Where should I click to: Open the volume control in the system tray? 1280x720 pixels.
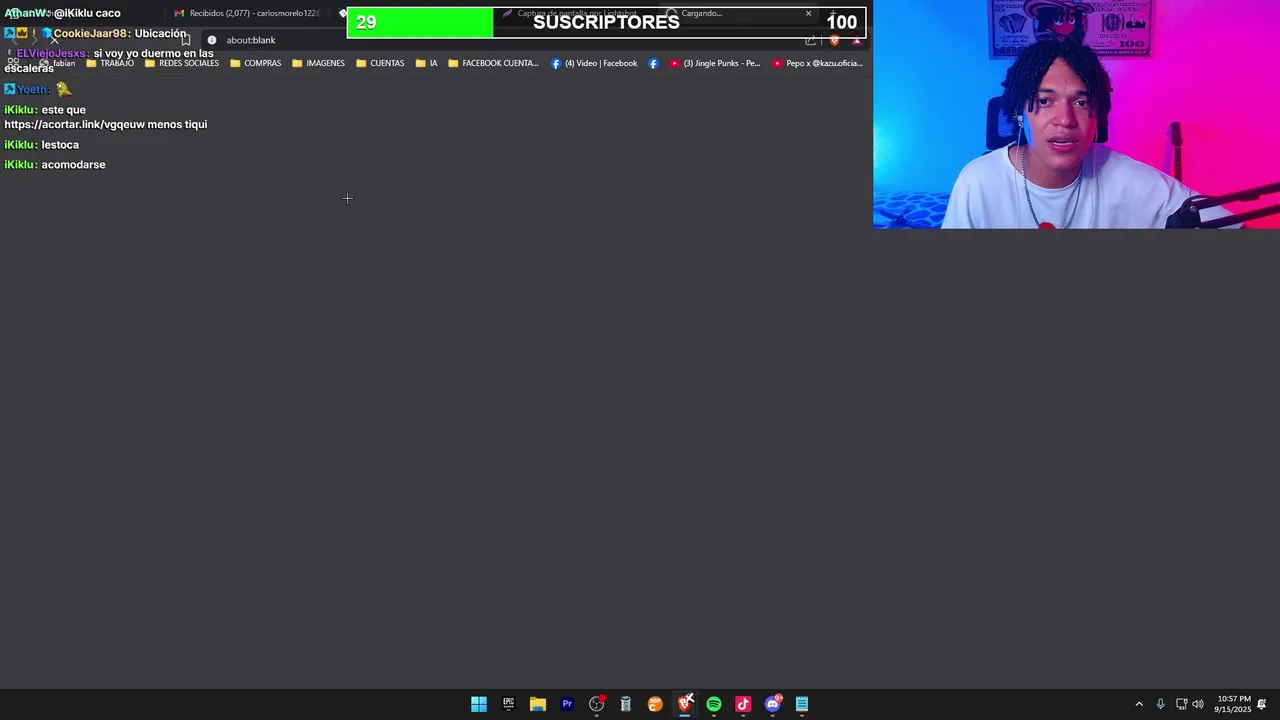pos(1198,704)
